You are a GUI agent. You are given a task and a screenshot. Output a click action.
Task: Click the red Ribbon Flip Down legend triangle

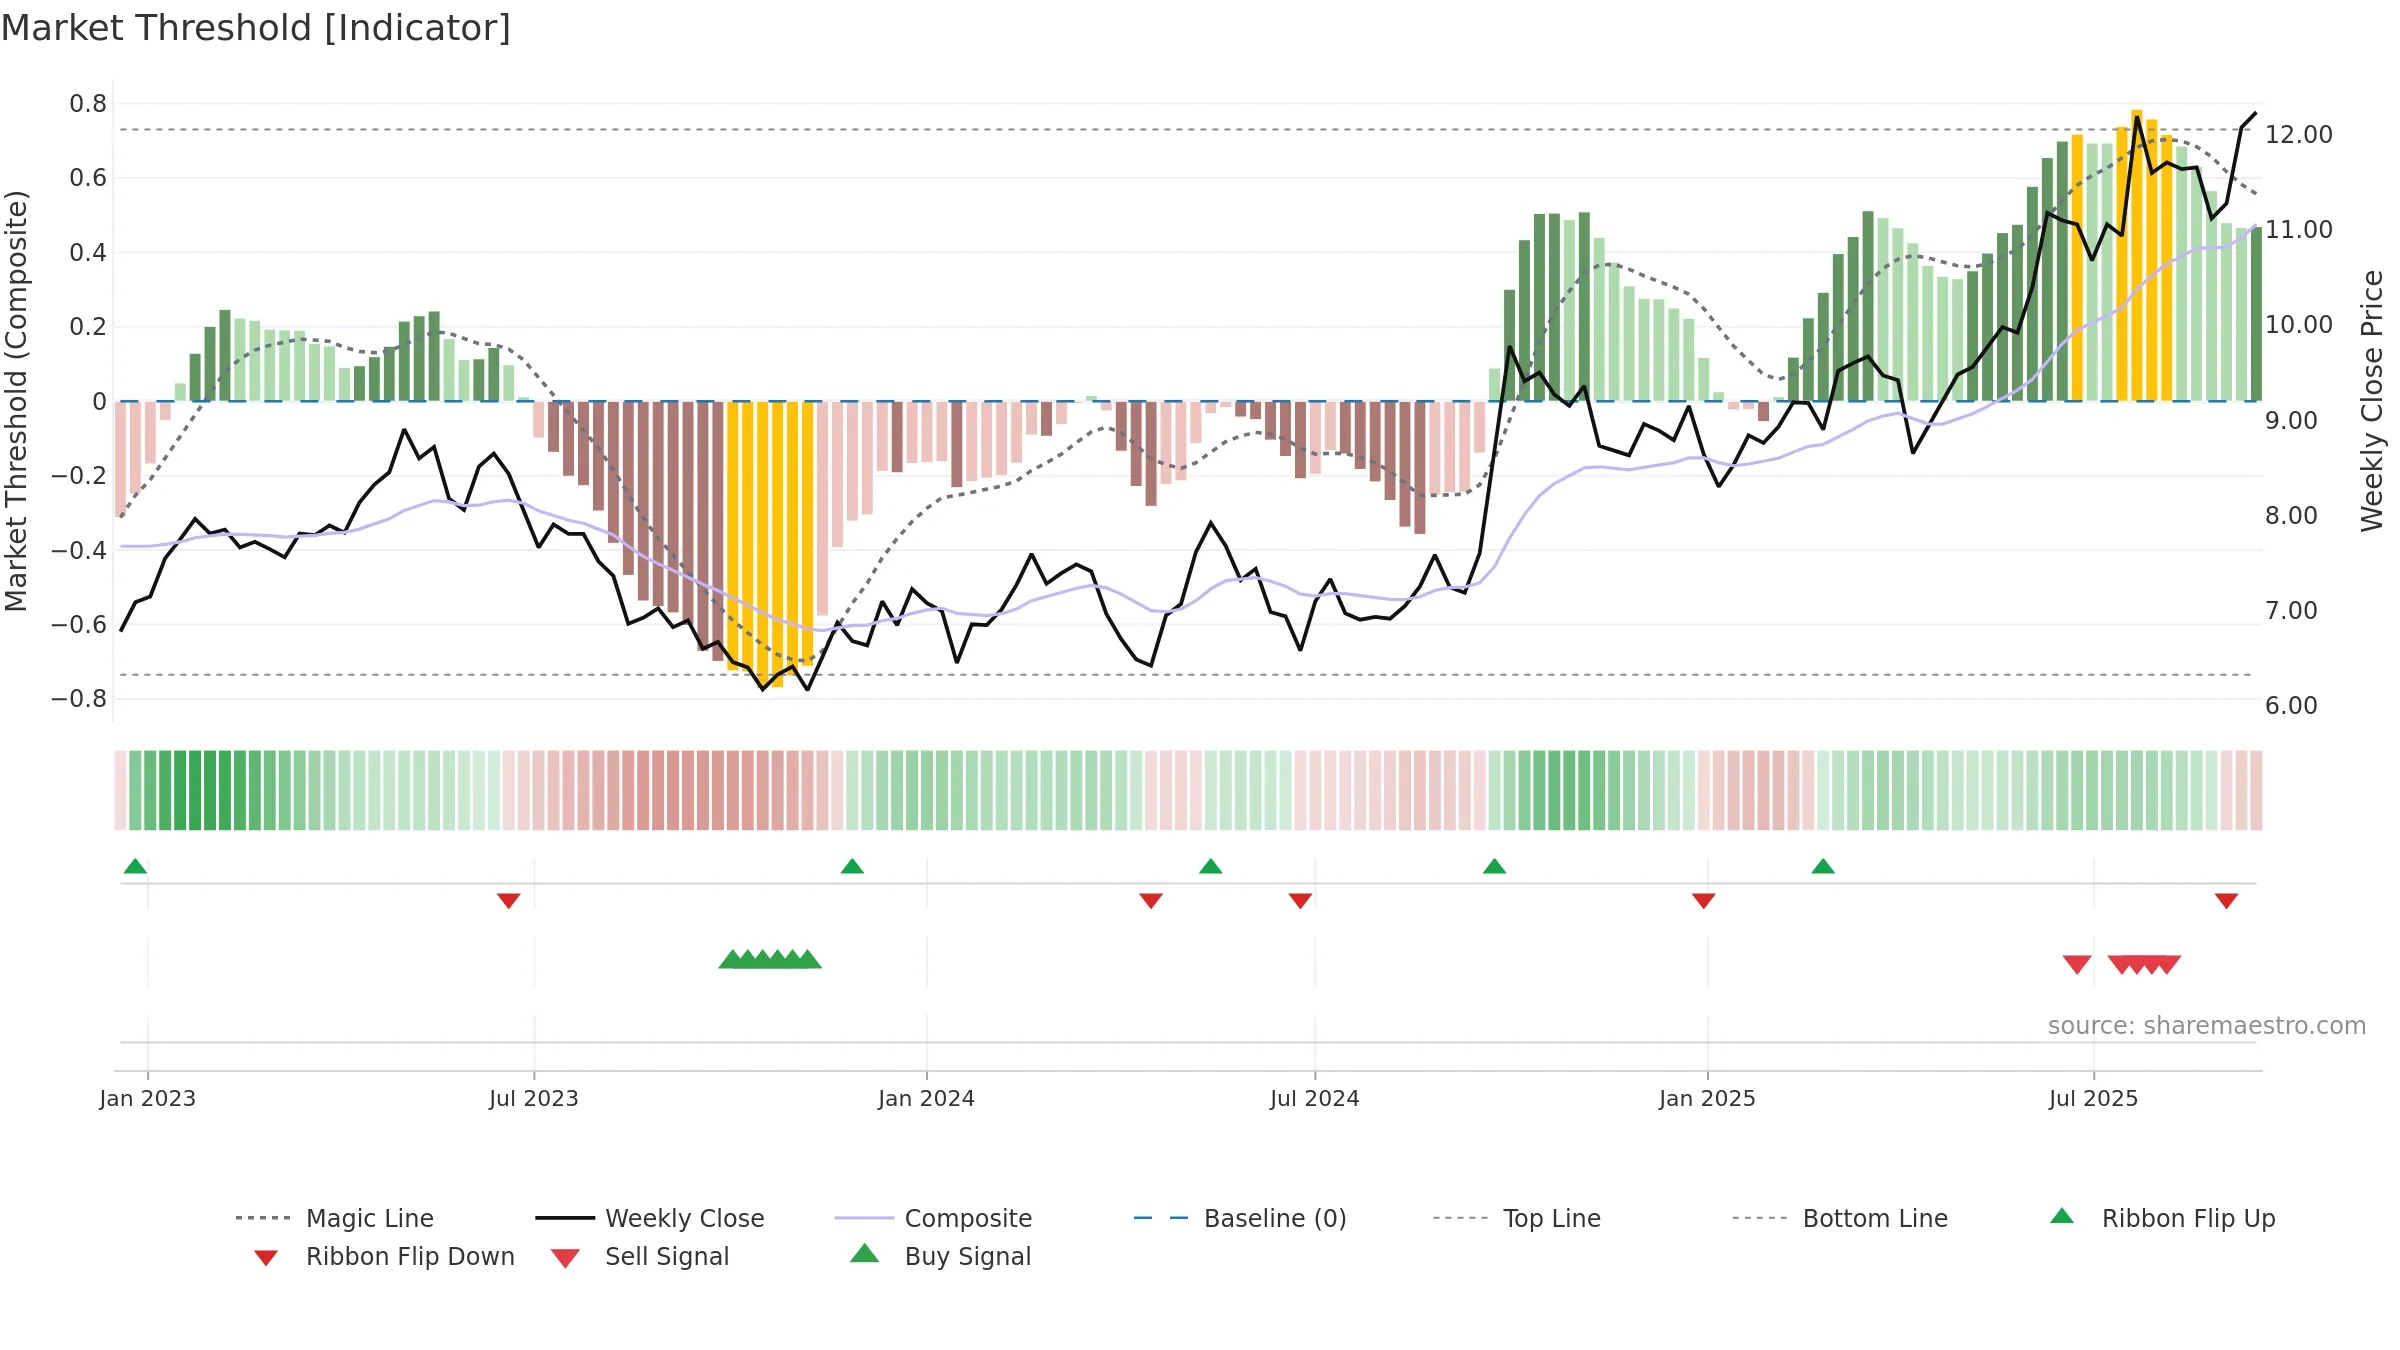tap(266, 1258)
